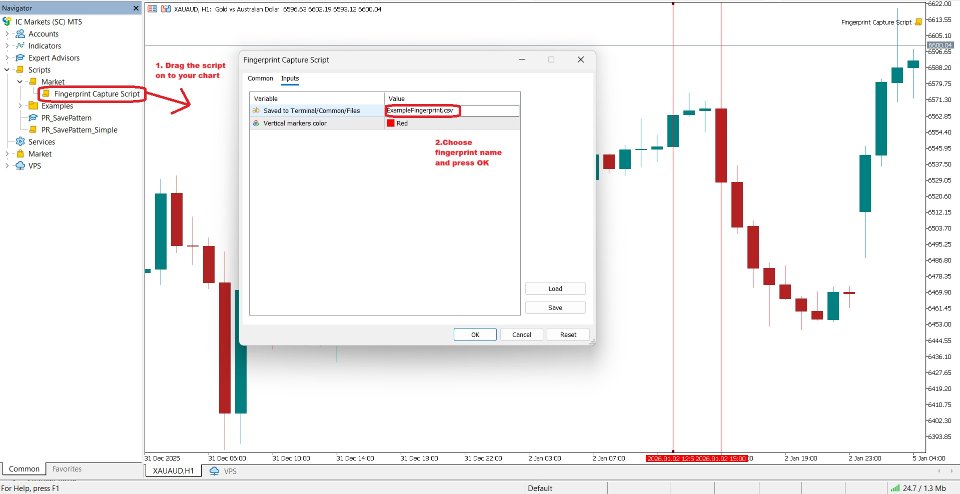Confirm the dialog with OK

475,334
